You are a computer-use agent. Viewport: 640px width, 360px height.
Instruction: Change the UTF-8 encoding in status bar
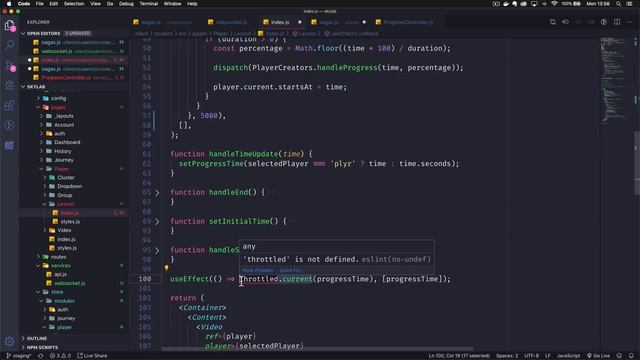click(x=531, y=356)
